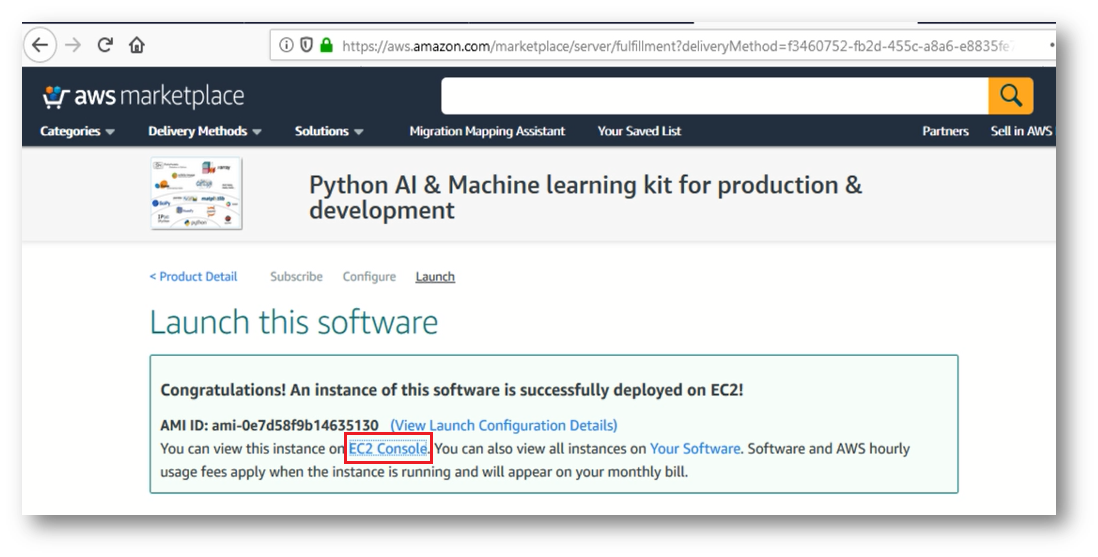Screen dimensions: 1098x557
Task: Click the AWS Marketplace logo
Action: click(144, 96)
